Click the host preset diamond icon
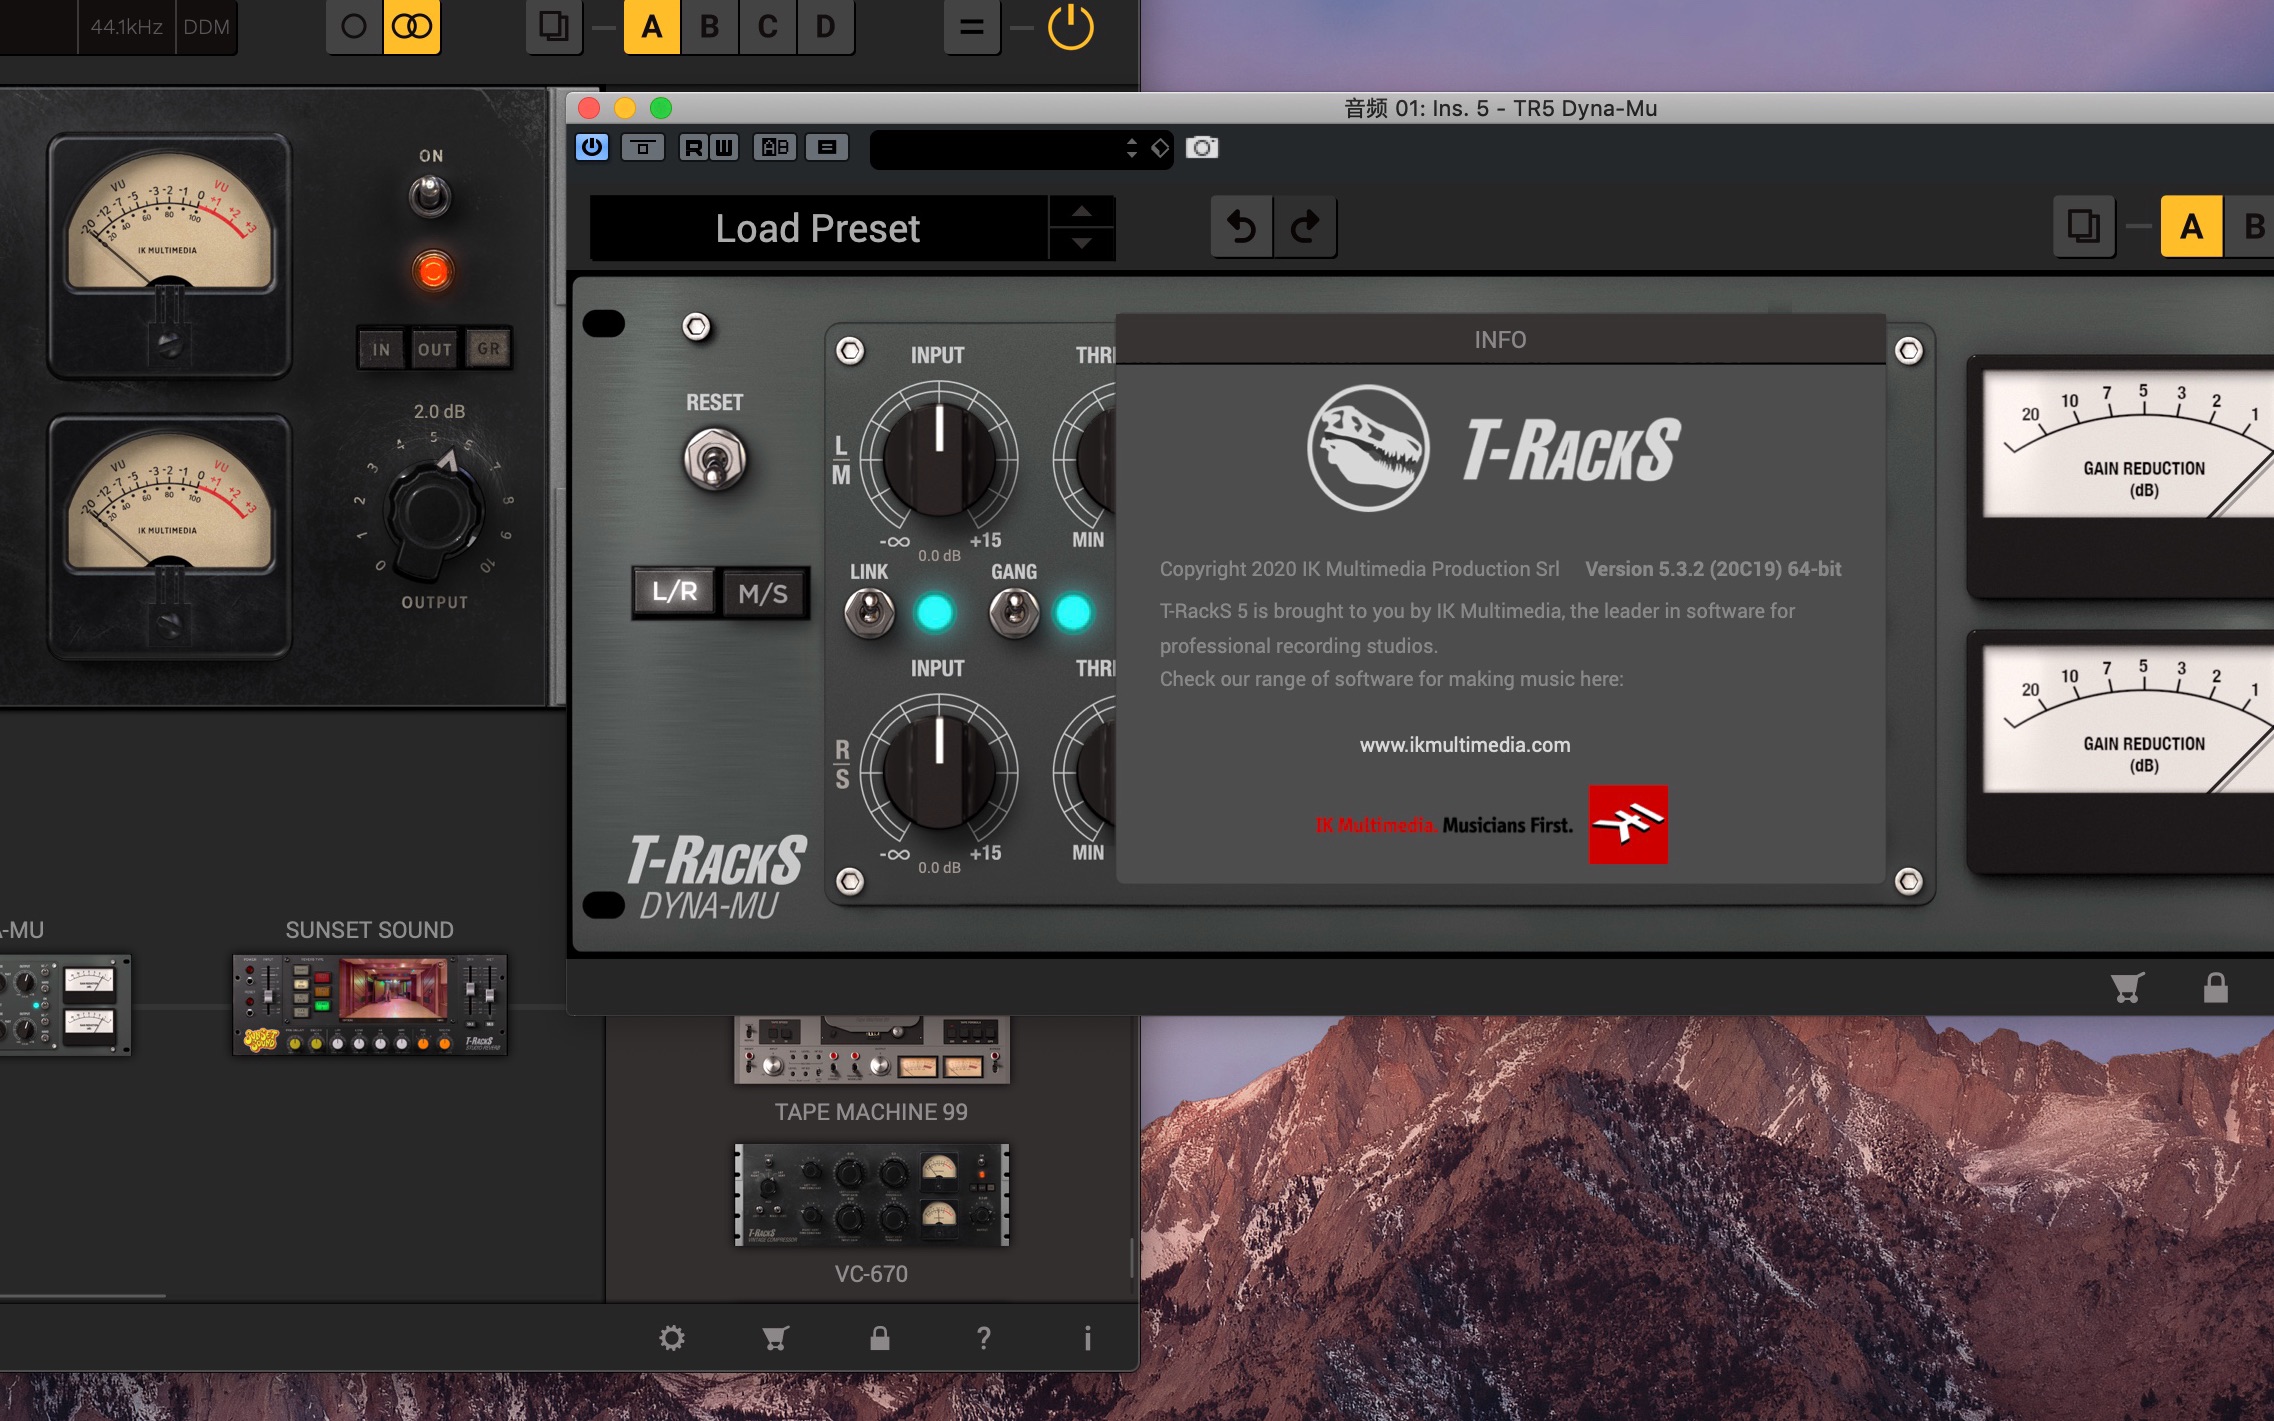This screenshot has height=1421, width=2274. click(x=1160, y=148)
